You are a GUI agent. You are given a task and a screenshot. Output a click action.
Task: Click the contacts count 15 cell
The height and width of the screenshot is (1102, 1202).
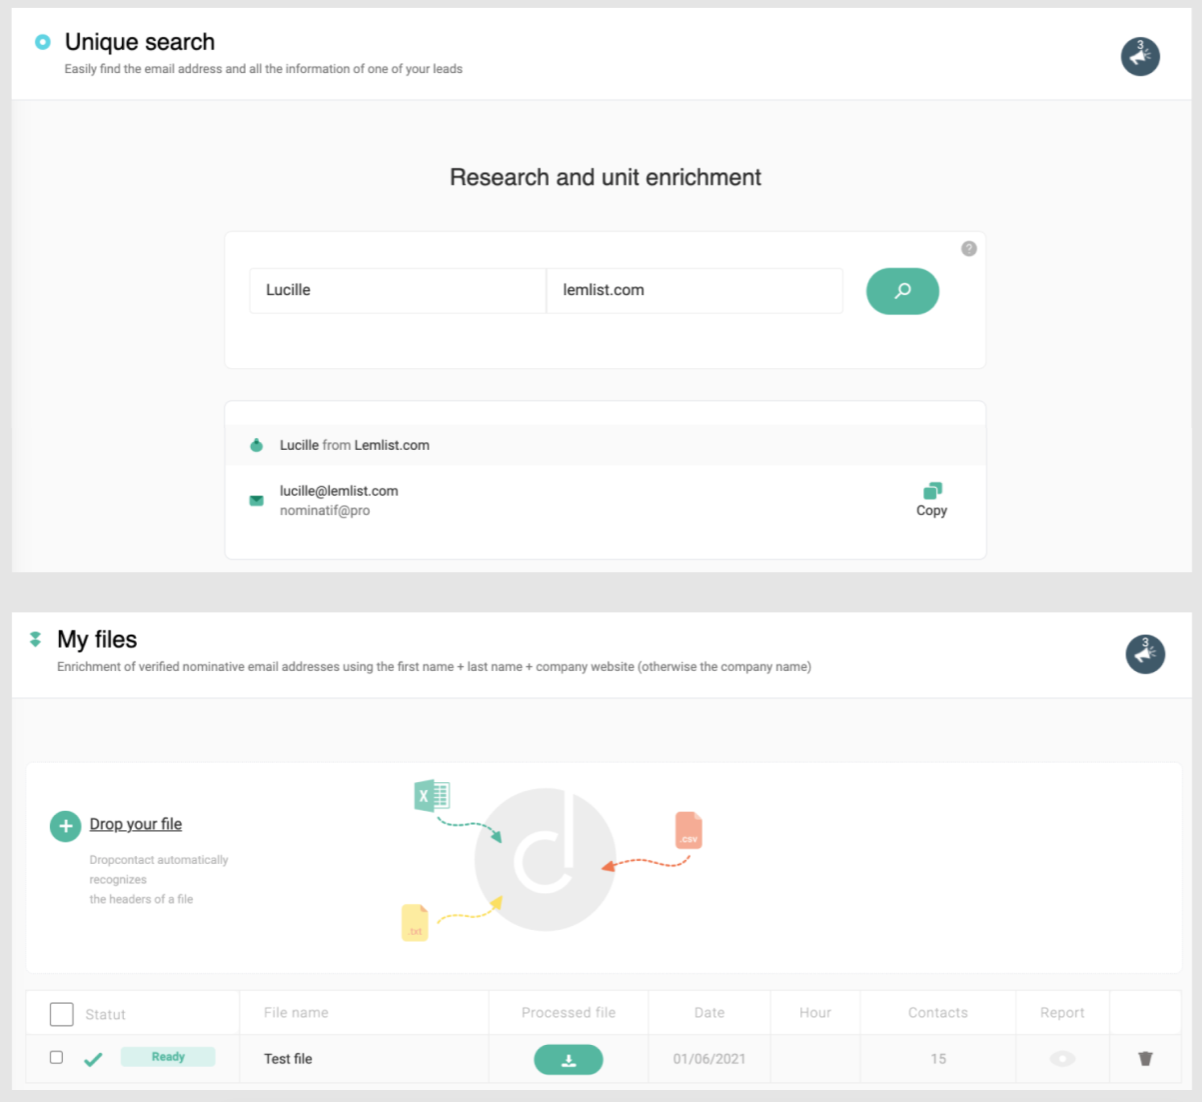pos(938,1059)
